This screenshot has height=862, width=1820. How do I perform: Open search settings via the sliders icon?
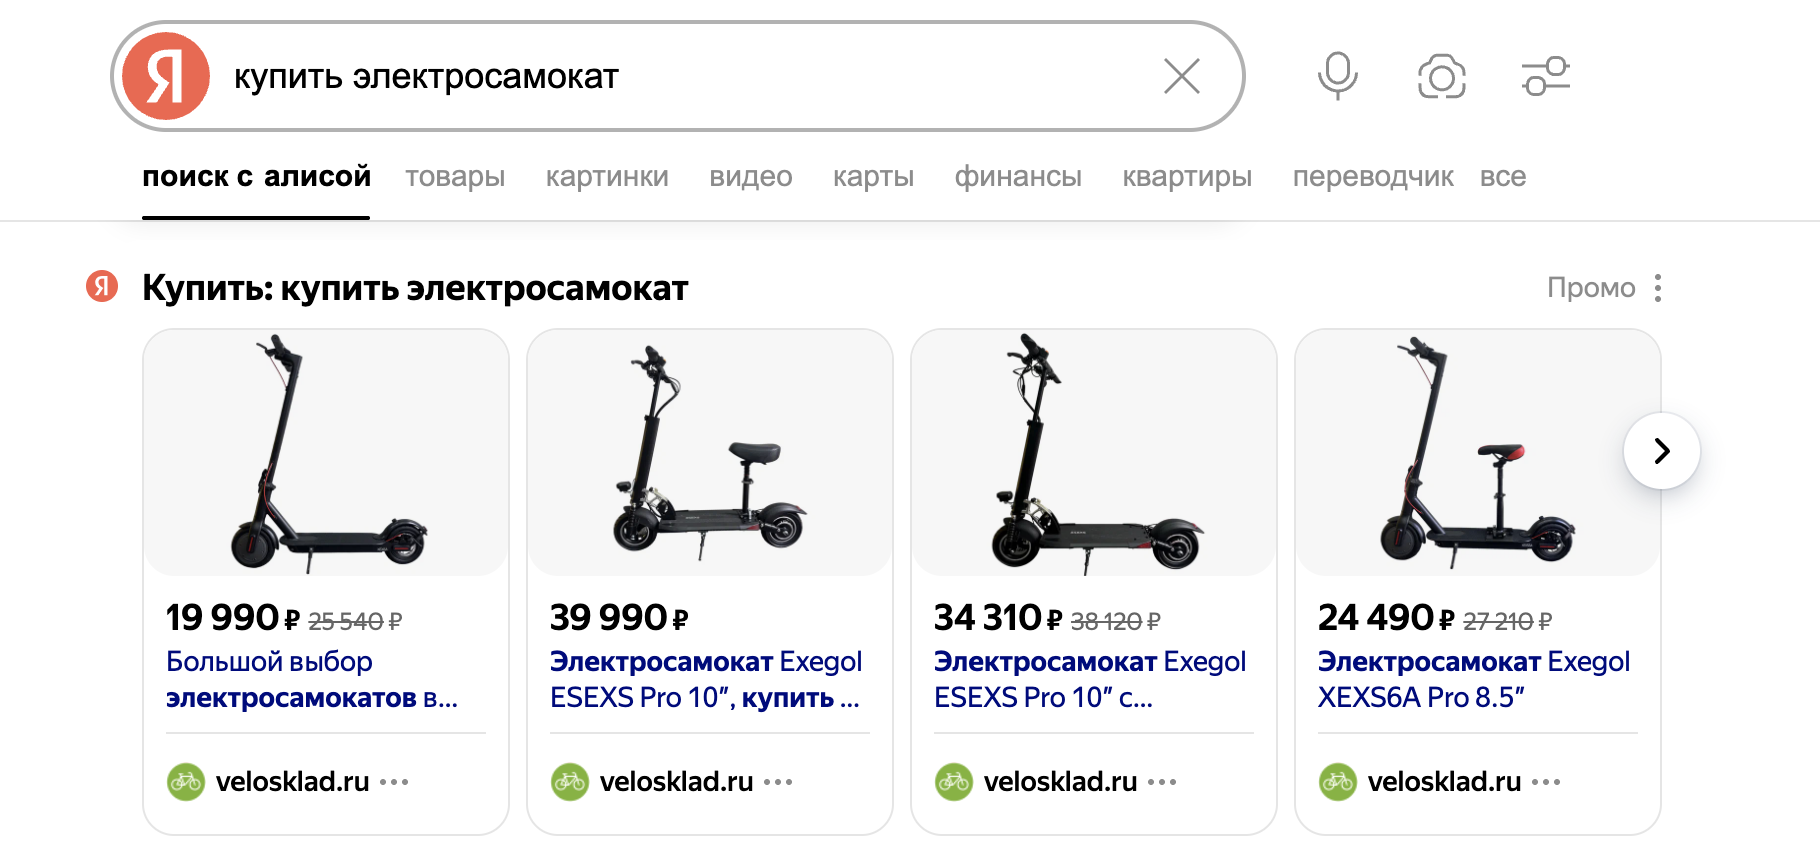(x=1546, y=76)
